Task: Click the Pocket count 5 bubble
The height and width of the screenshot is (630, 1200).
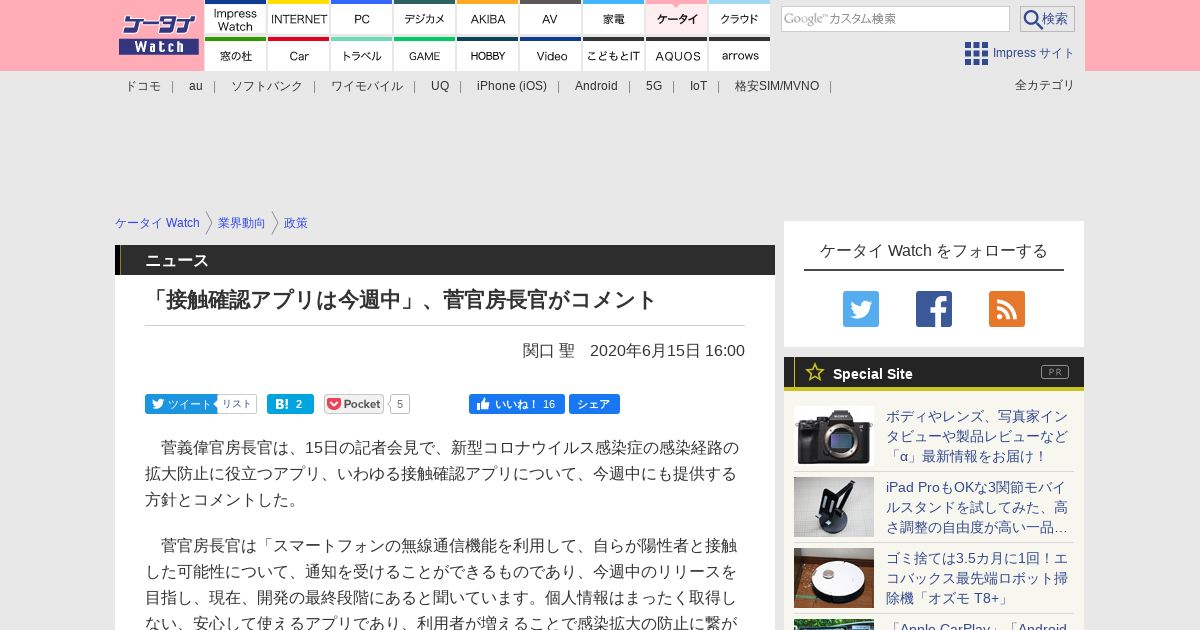Action: (400, 404)
